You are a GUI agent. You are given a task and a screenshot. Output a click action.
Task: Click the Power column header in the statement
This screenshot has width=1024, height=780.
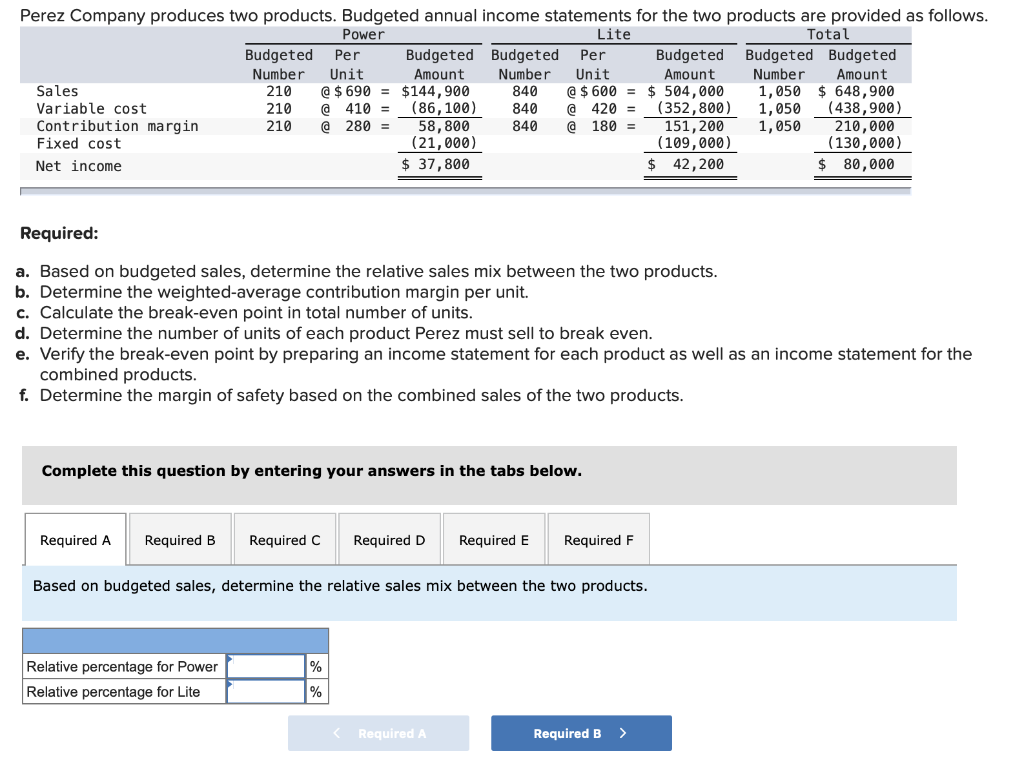click(x=363, y=34)
